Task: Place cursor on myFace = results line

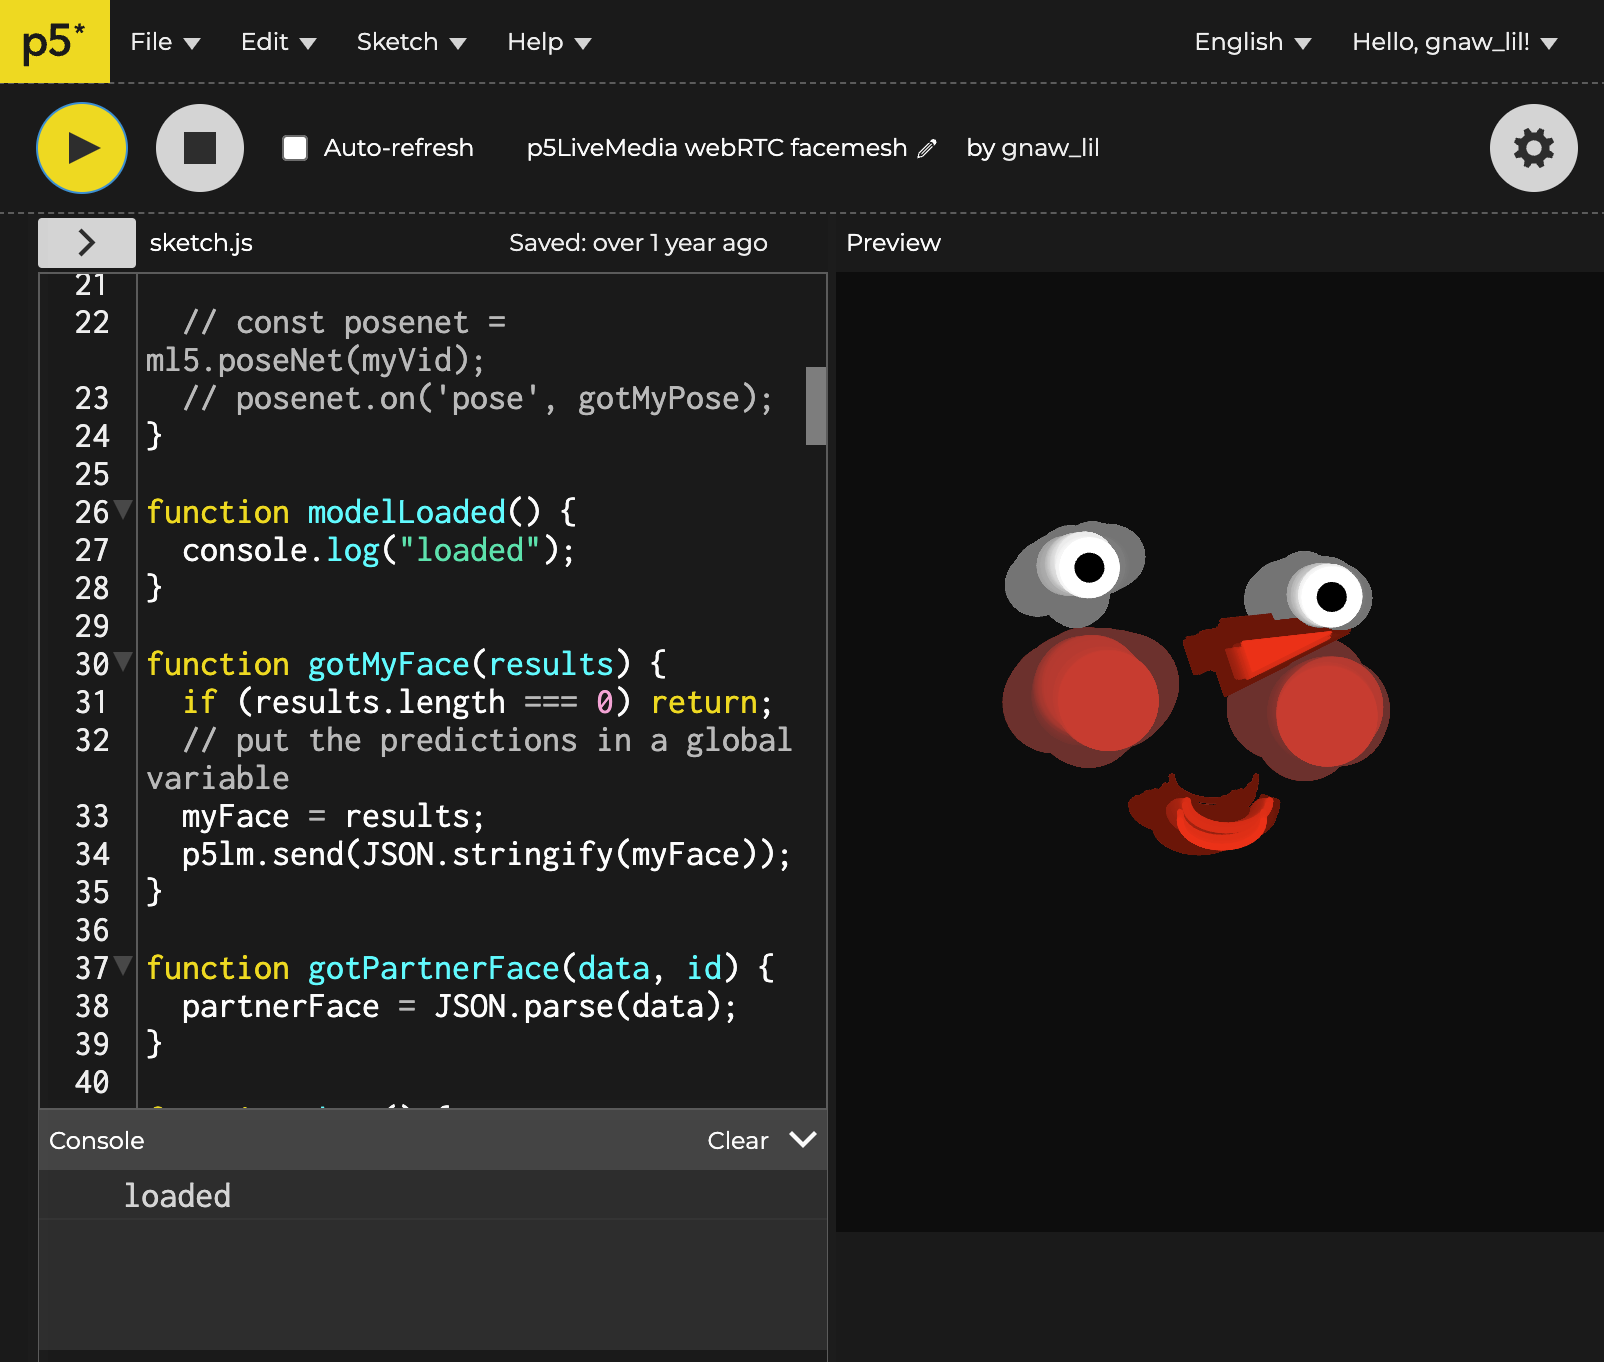Action: point(333,816)
